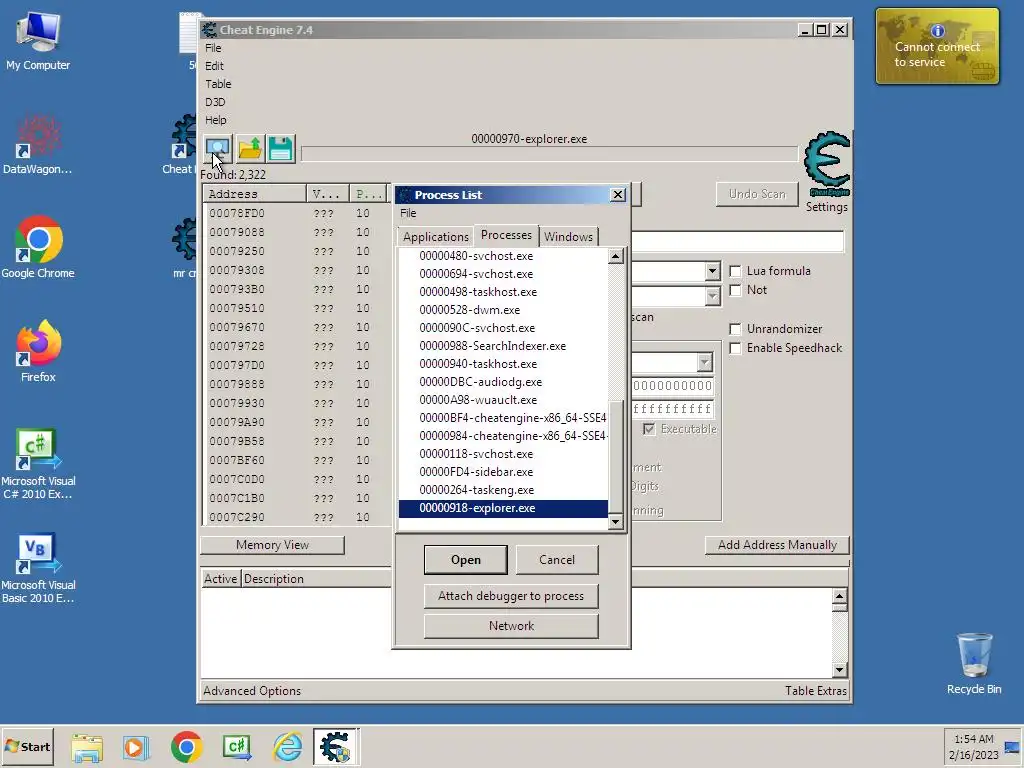Open Memory View
This screenshot has width=1024, height=768.
(x=272, y=545)
